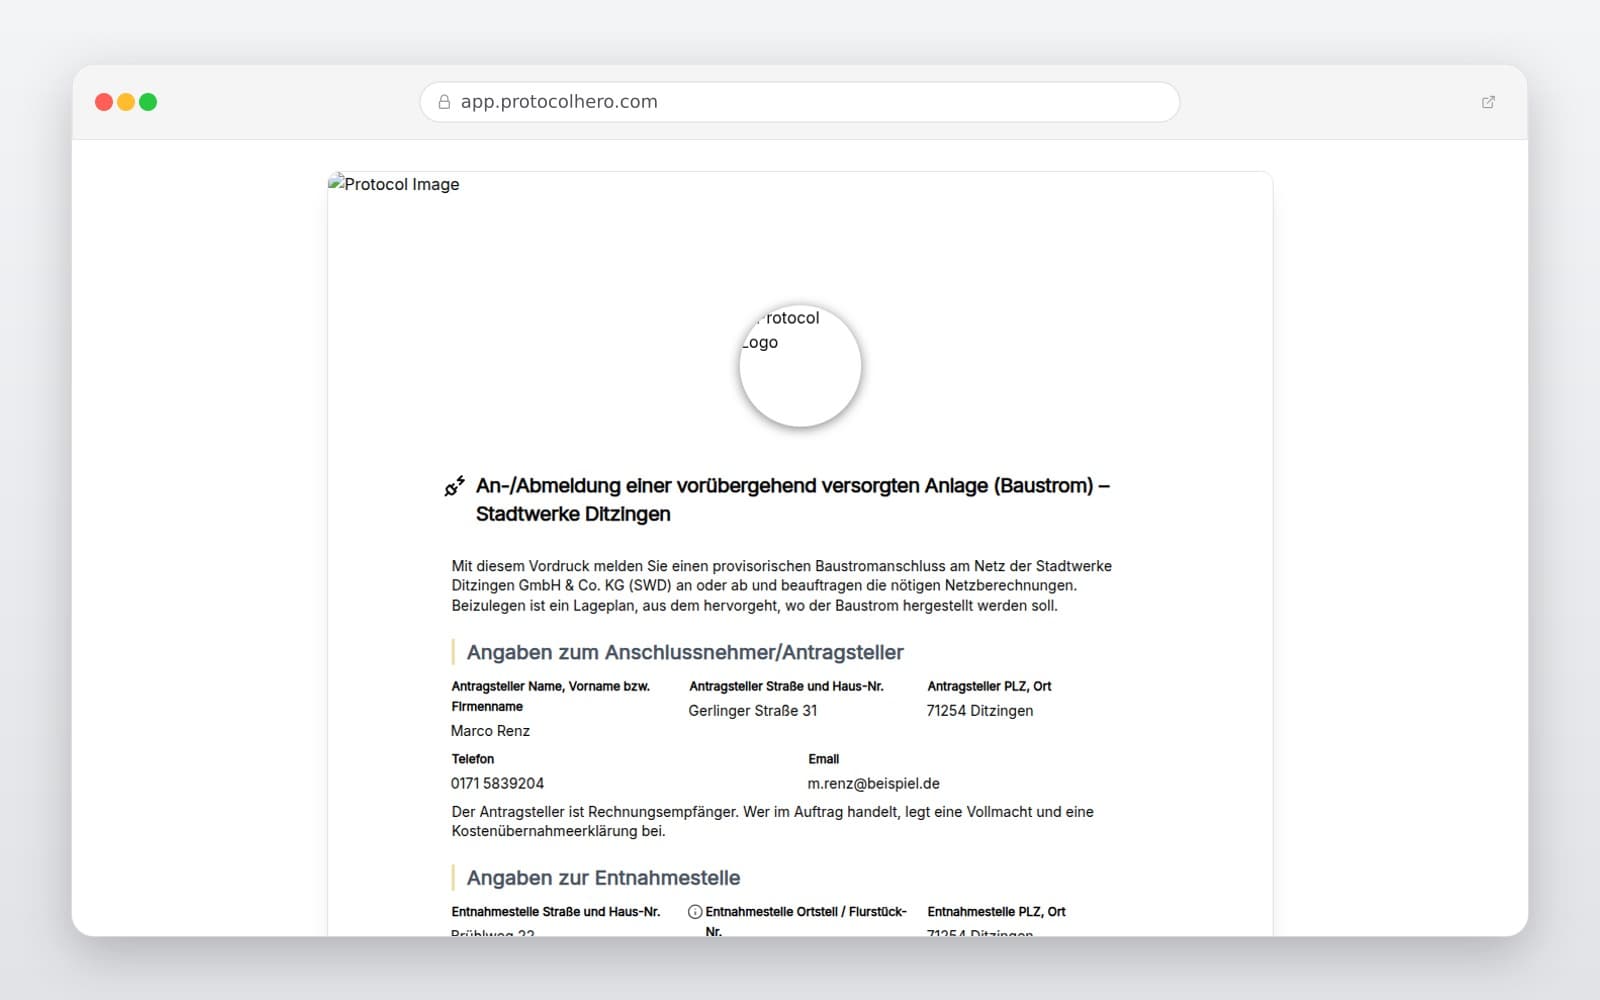The image size is (1600, 1000).
Task: Click the heading Angaben zum Anschlussnehmer/Antragsteller
Action: tap(685, 652)
